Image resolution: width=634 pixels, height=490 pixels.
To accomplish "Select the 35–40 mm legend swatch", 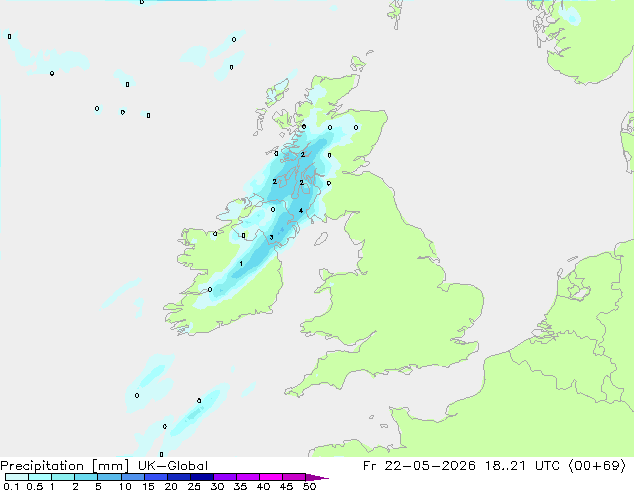I will (247, 477).
